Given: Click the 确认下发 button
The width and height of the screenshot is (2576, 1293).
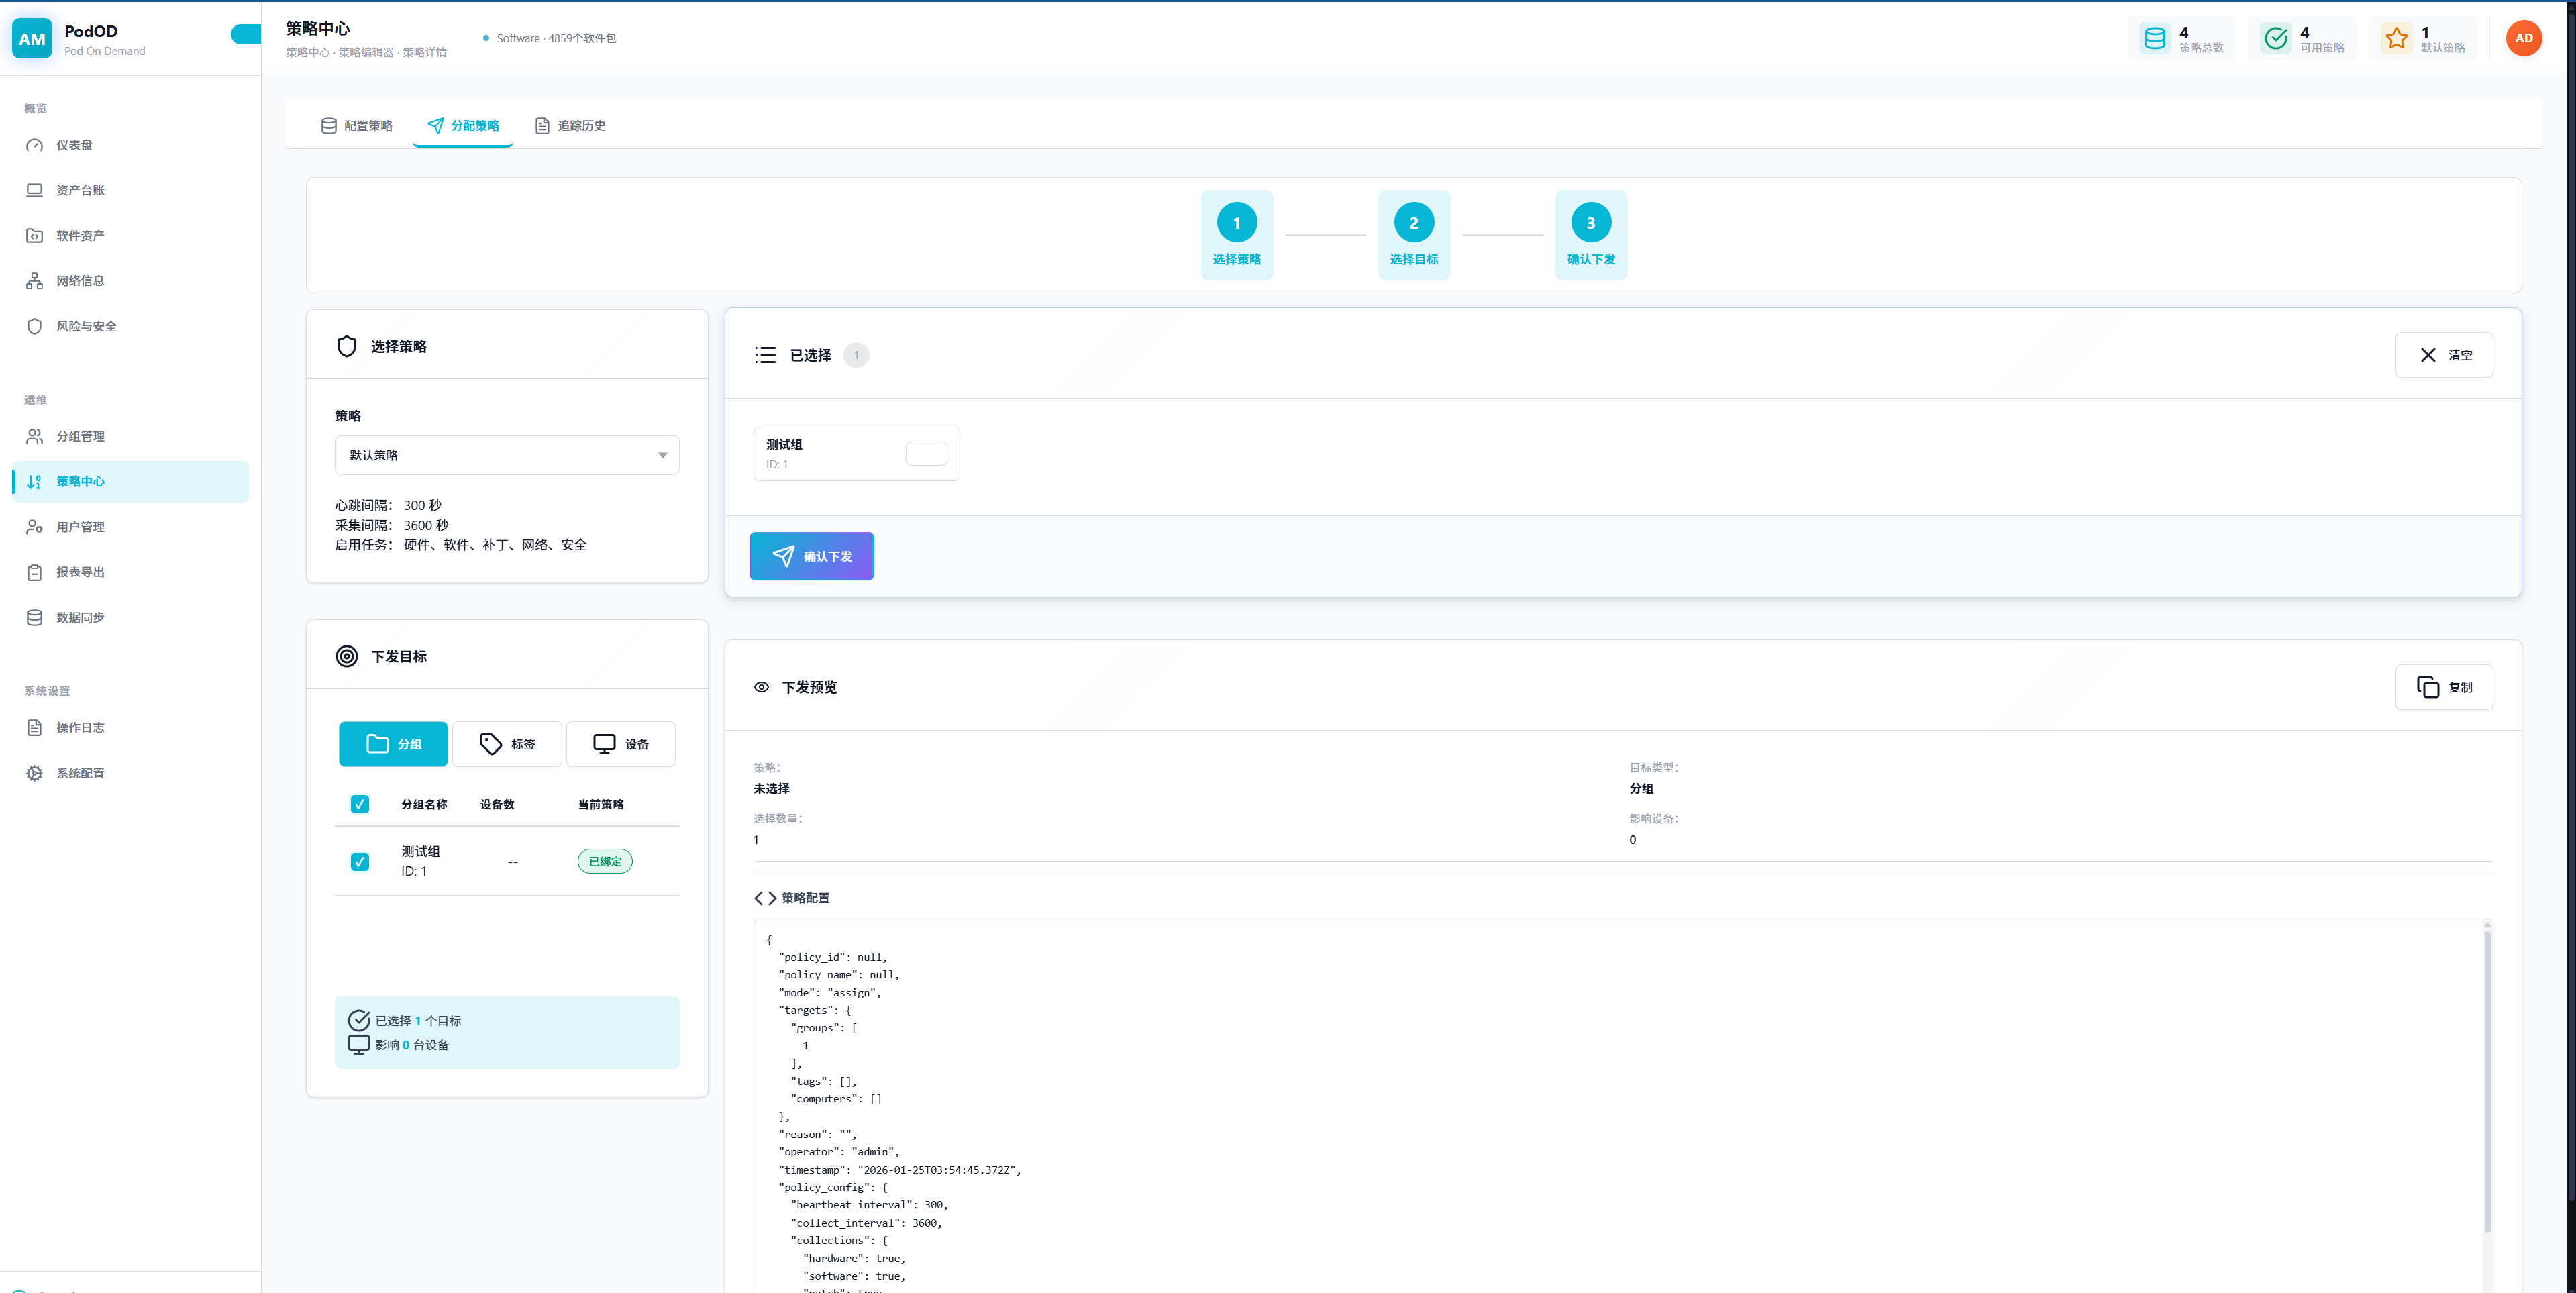Looking at the screenshot, I should tap(811, 556).
